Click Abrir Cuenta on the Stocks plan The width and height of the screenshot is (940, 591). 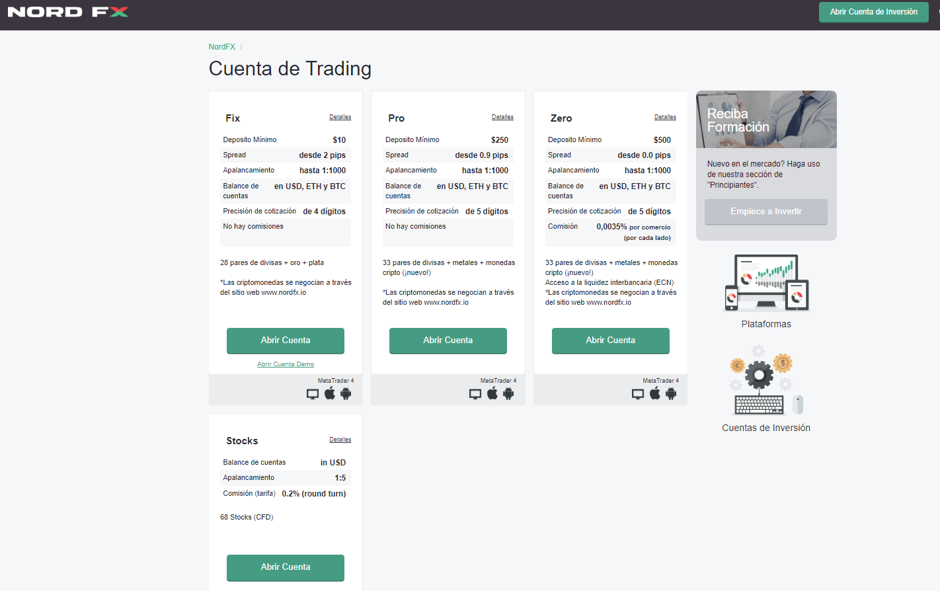pyautogui.click(x=285, y=567)
